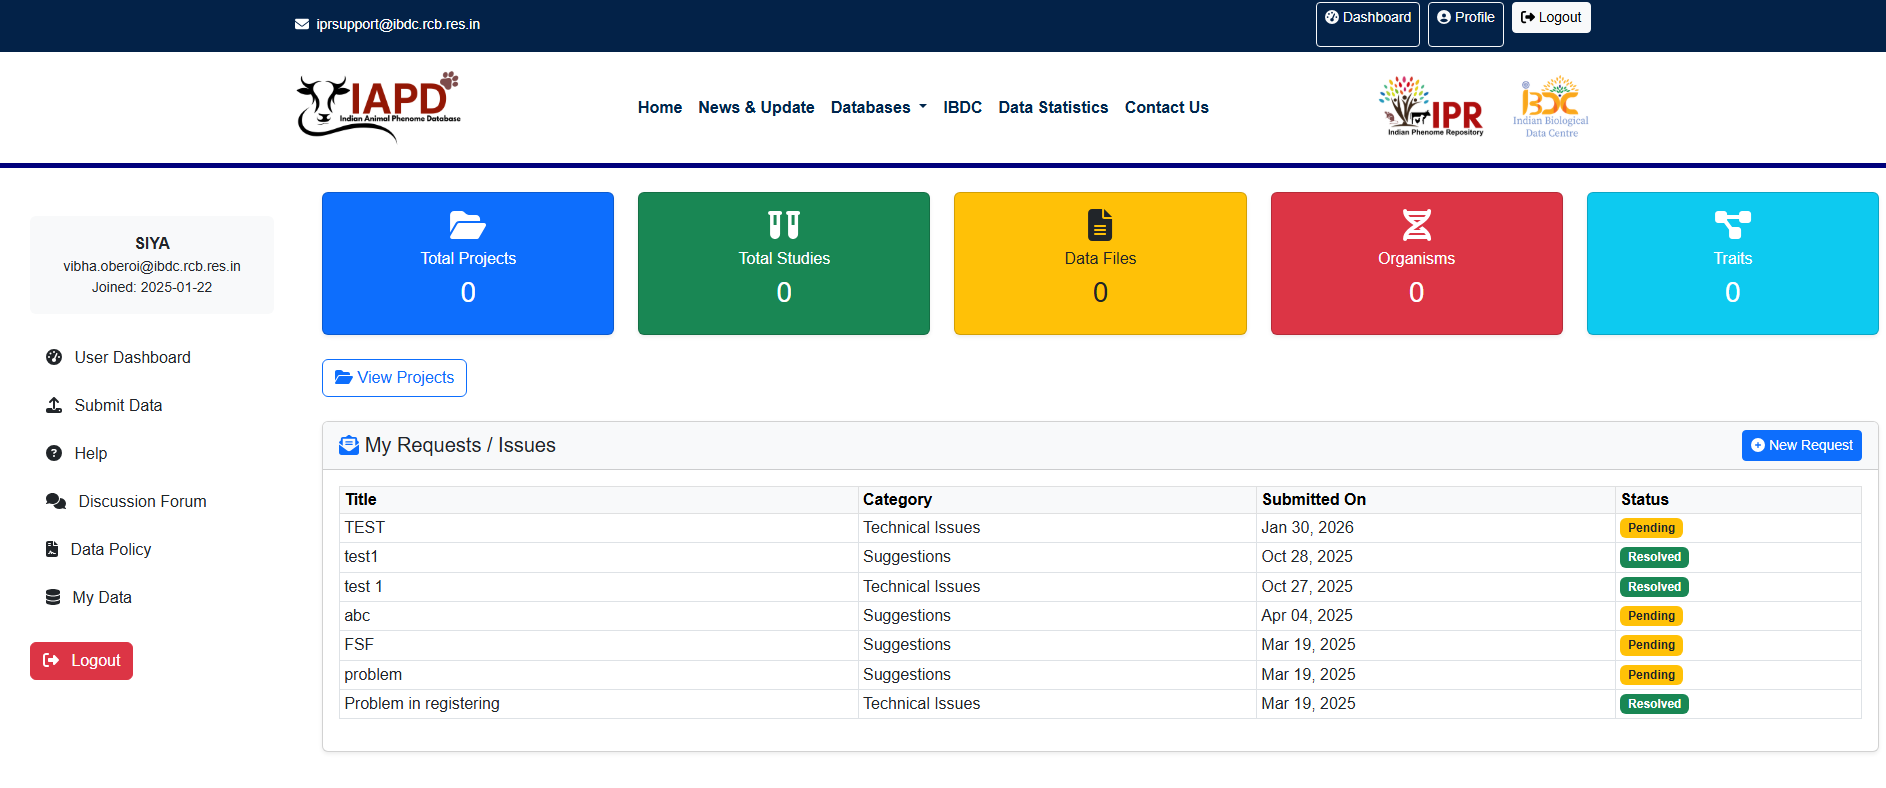The width and height of the screenshot is (1886, 788).
Task: Click the View Projects button
Action: click(394, 377)
